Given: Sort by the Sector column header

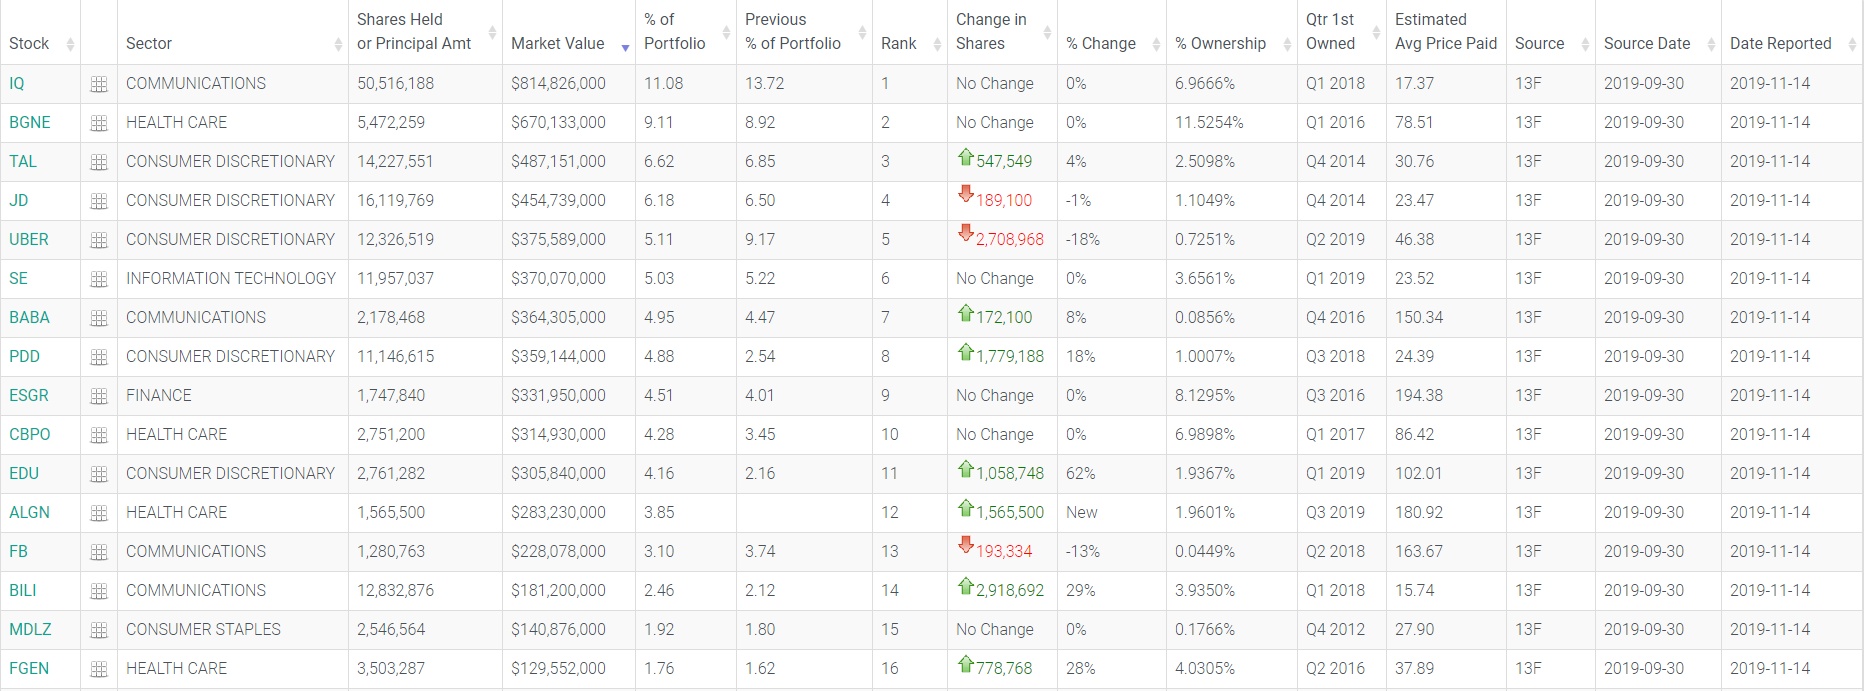Looking at the screenshot, I should pos(149,44).
